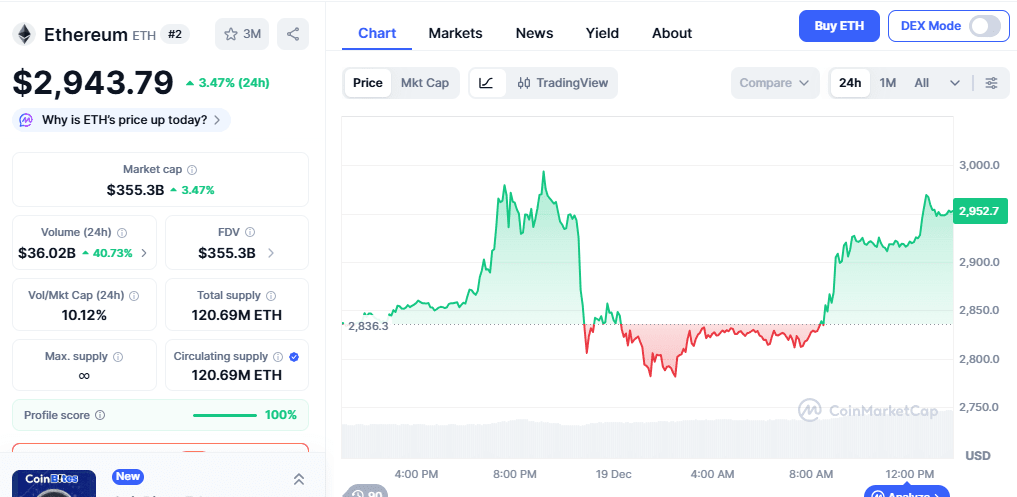Click the Buy ETH button

point(839,26)
